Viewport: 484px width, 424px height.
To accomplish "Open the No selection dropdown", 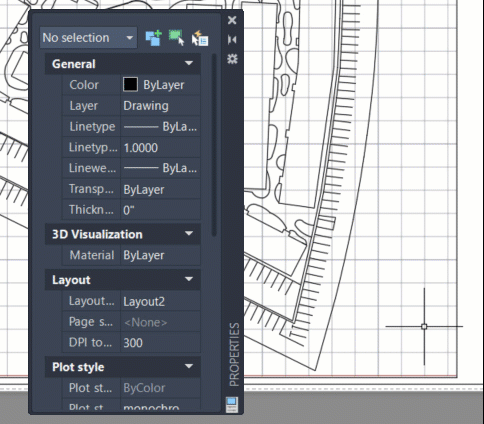I will click(88, 38).
